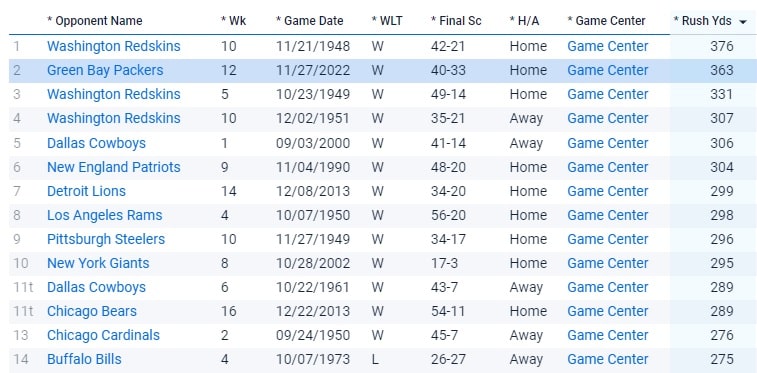Click the Chicago Cardinals link
This screenshot has height=373, width=757.
click(103, 335)
